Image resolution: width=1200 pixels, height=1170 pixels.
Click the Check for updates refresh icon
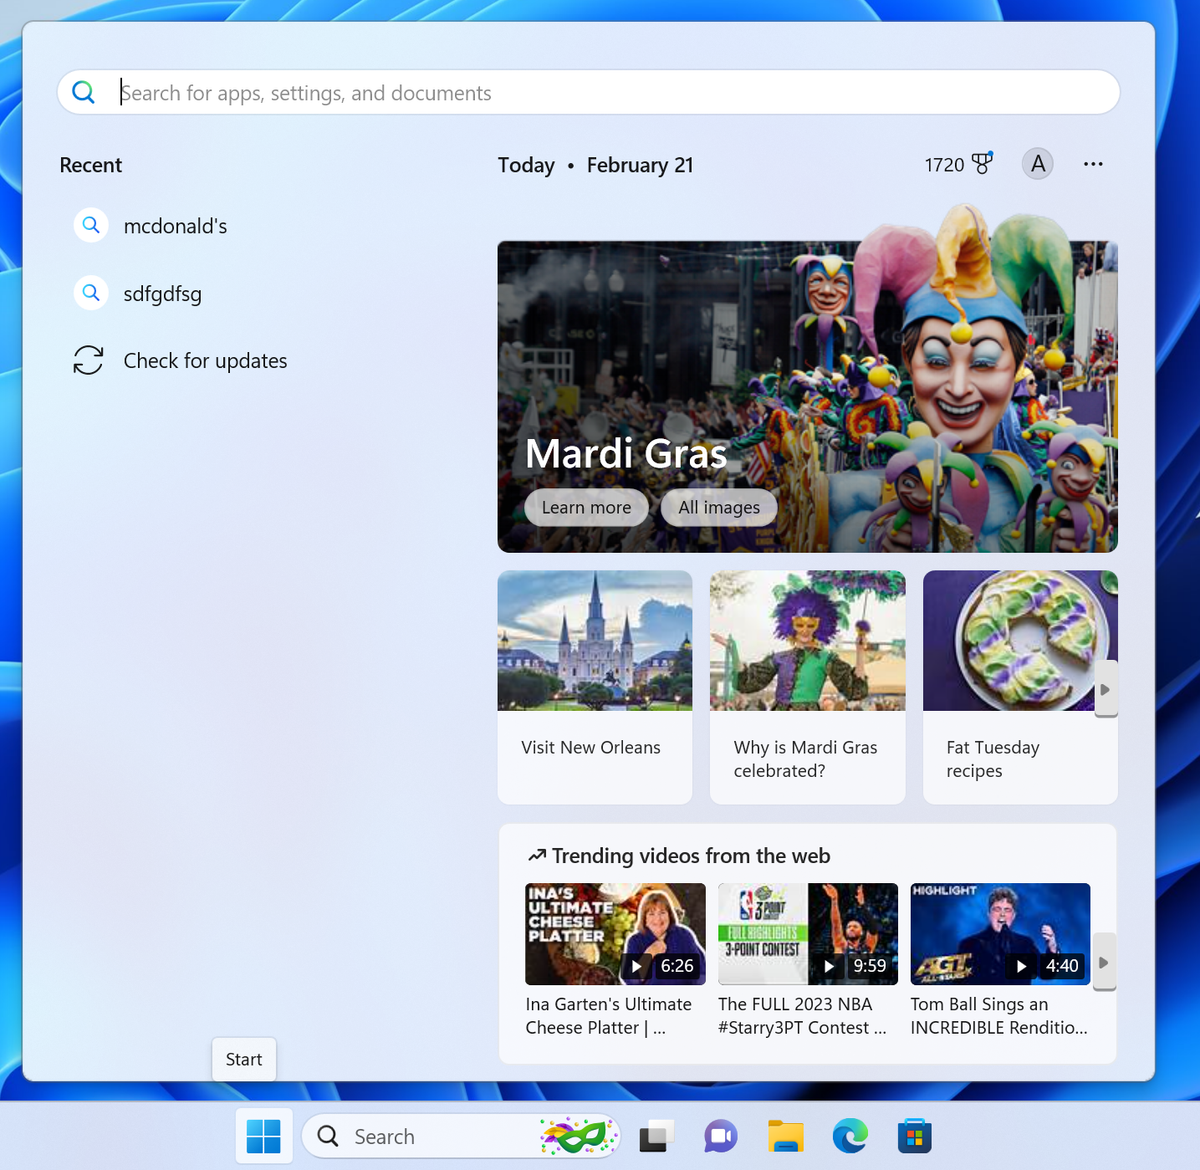click(x=88, y=360)
